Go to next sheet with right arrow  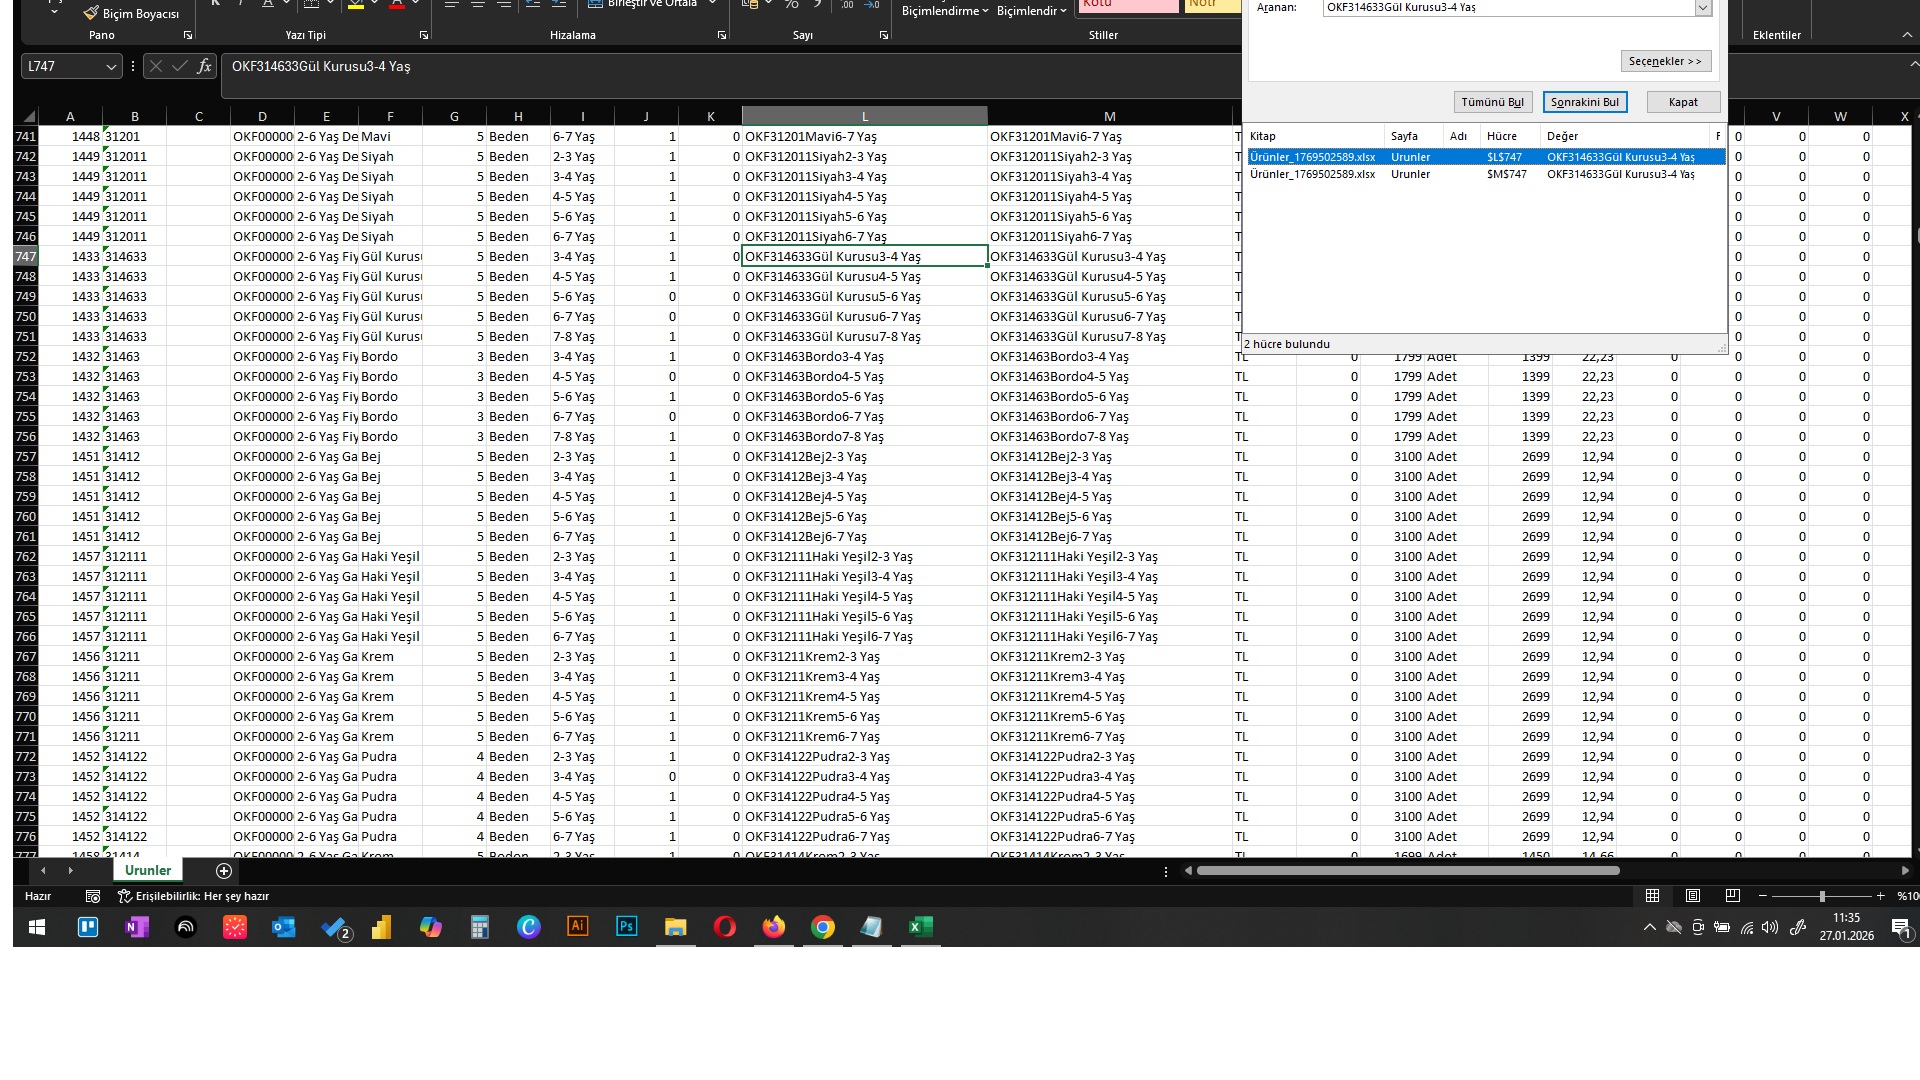pos(70,871)
